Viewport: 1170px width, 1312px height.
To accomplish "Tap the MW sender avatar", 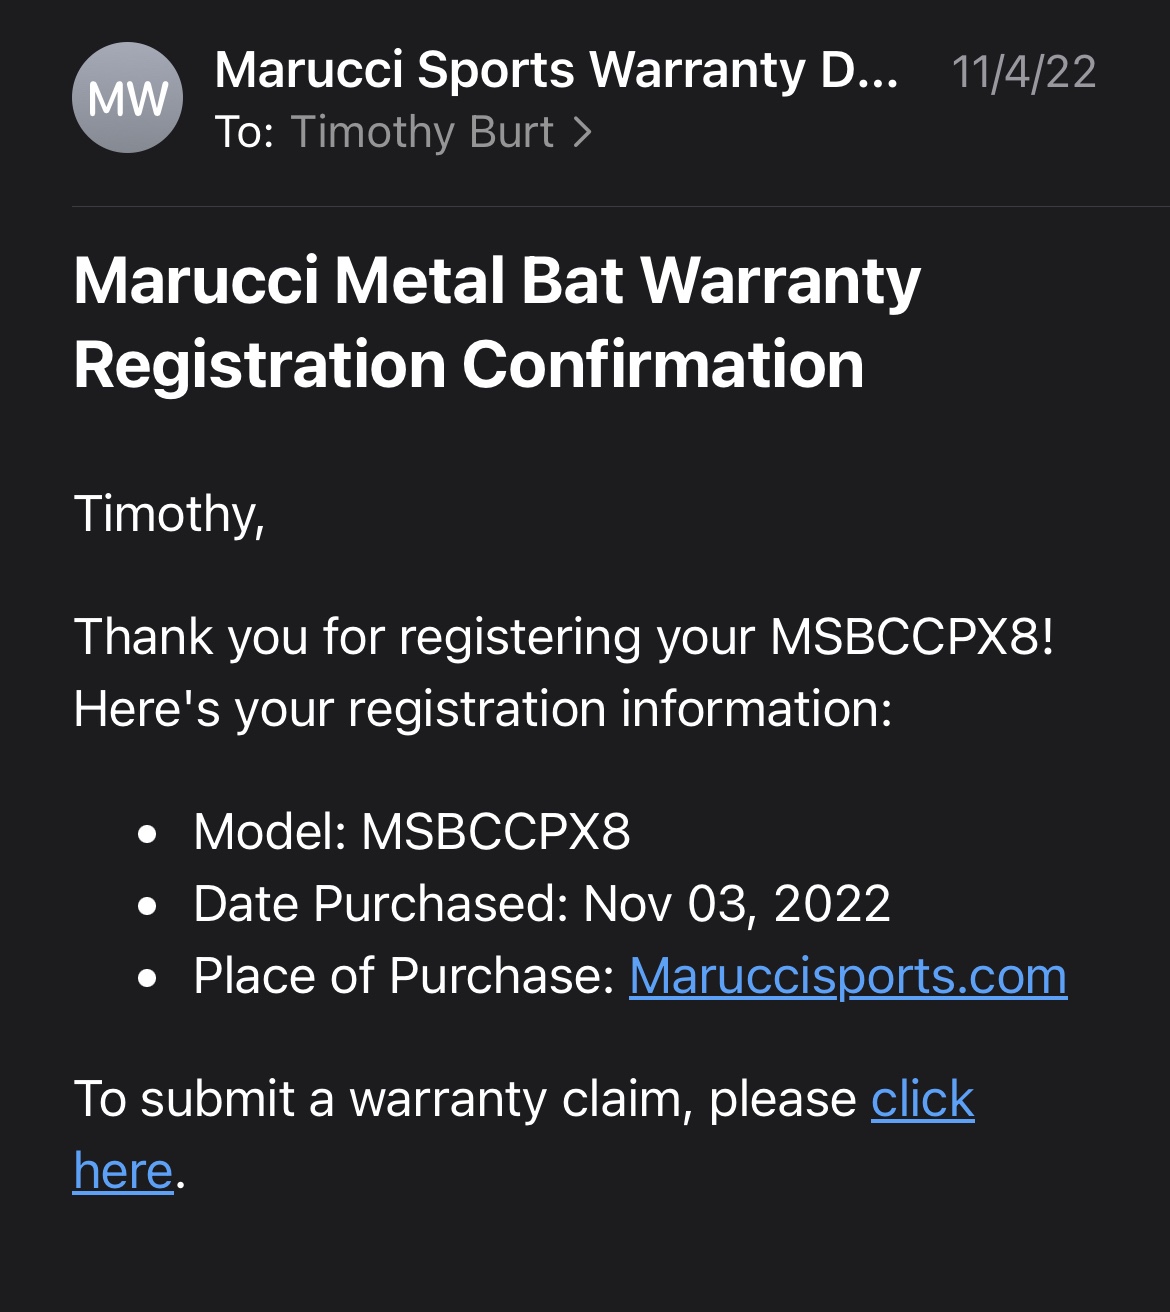I will tap(127, 98).
